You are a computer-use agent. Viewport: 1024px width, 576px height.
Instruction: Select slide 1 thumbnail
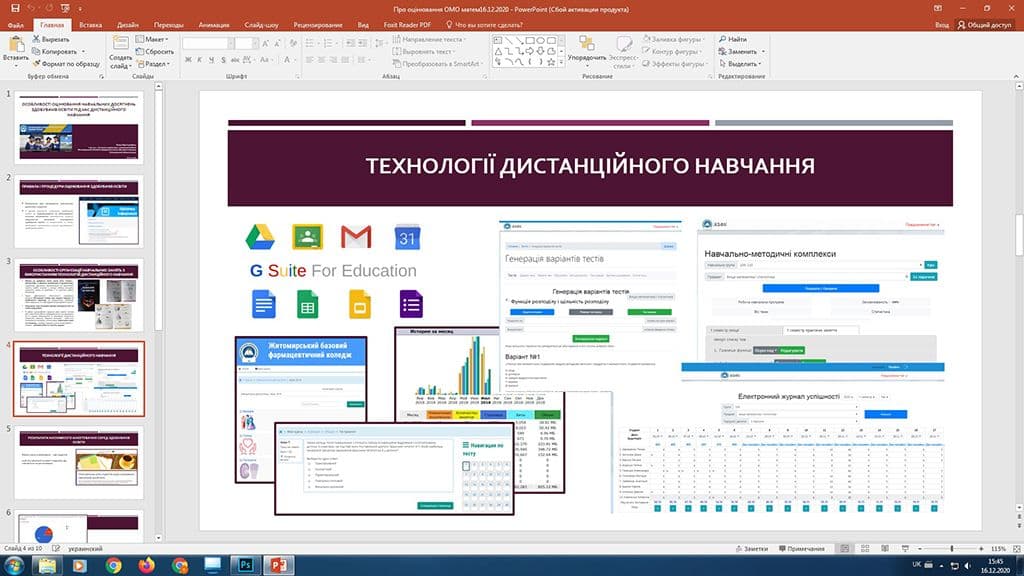coord(79,127)
